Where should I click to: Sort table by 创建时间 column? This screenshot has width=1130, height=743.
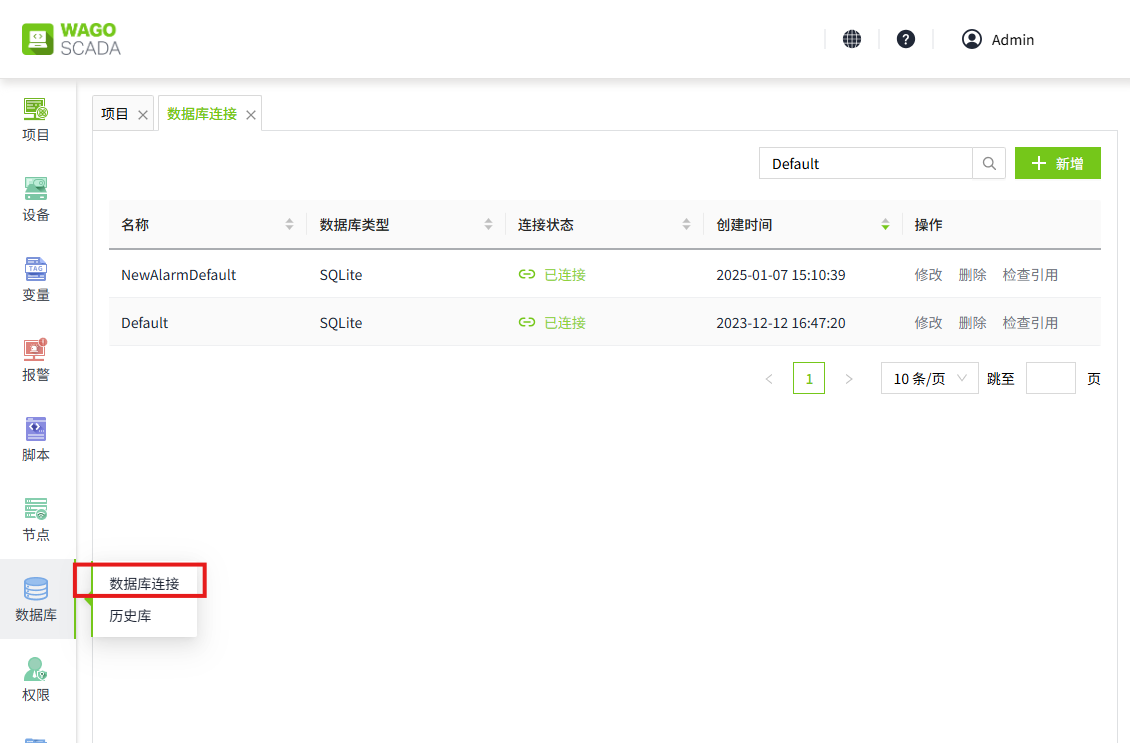tap(884, 225)
